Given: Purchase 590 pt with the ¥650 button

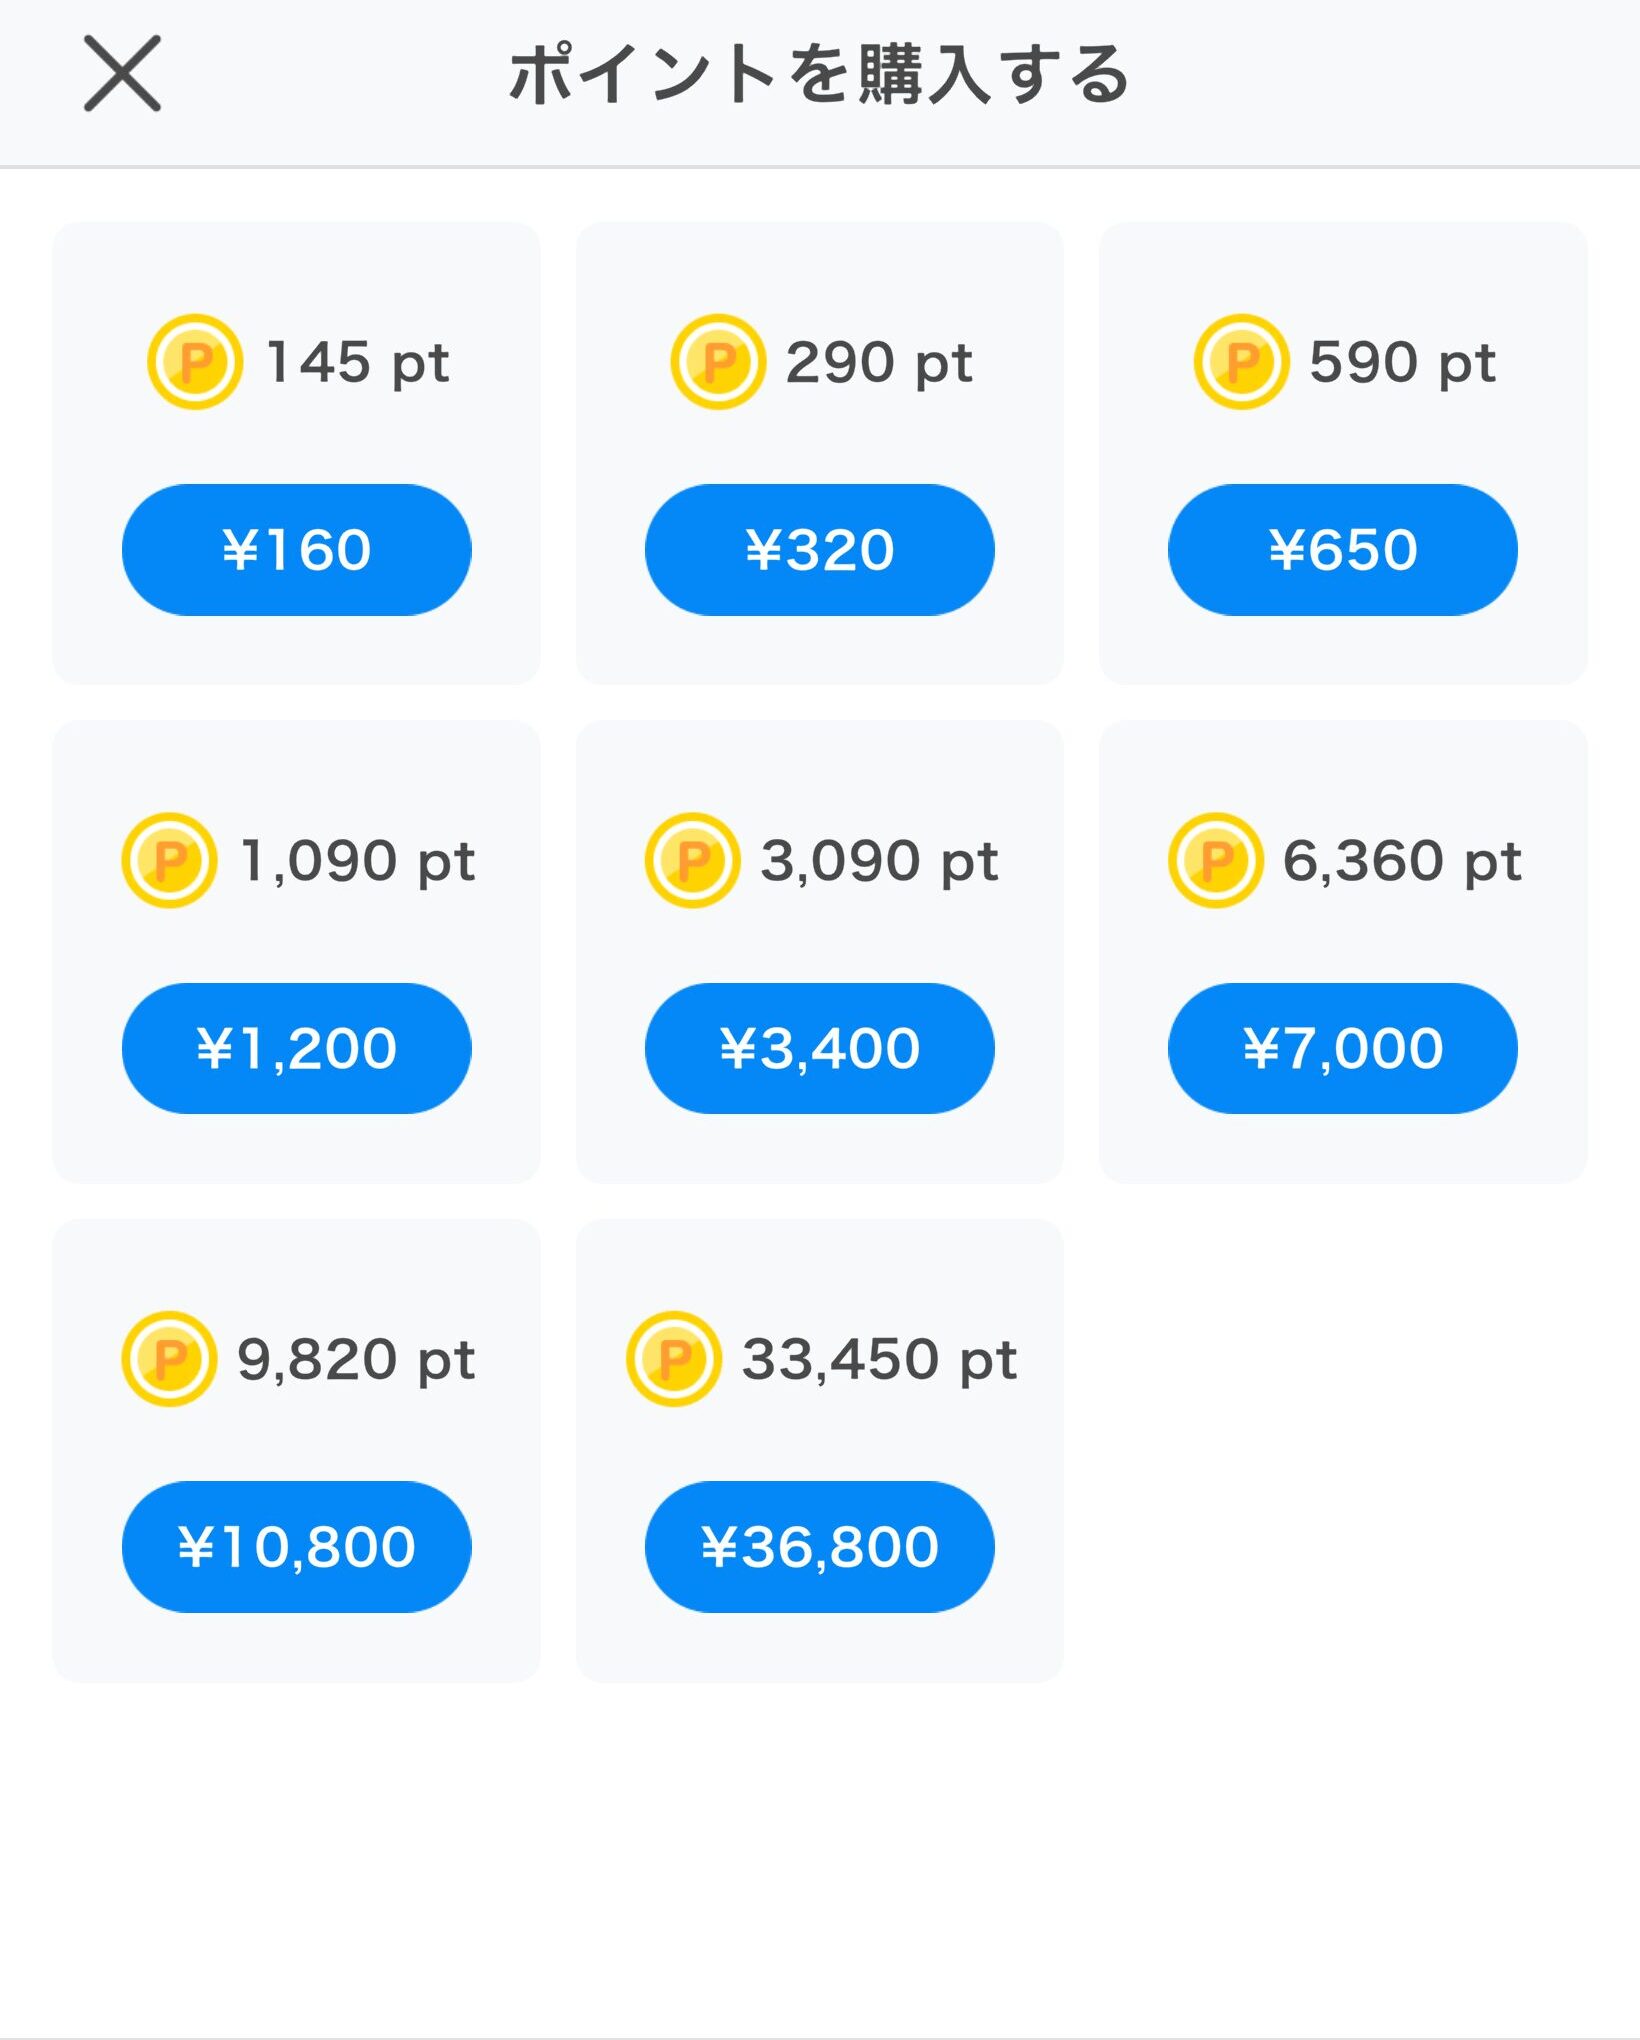Looking at the screenshot, I should click(x=1342, y=550).
